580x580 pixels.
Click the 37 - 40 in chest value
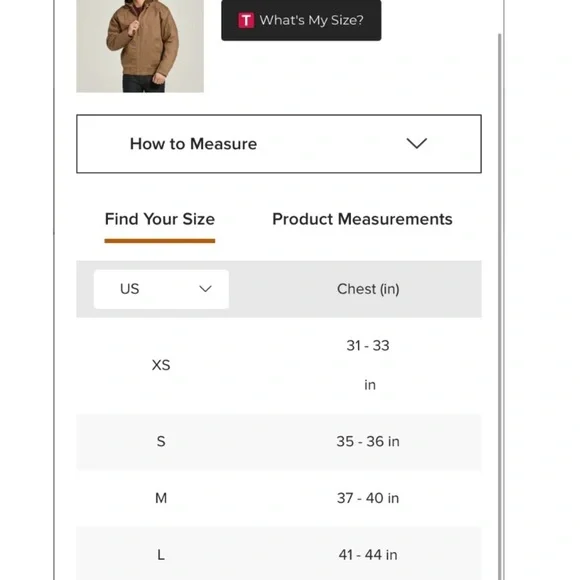click(368, 498)
